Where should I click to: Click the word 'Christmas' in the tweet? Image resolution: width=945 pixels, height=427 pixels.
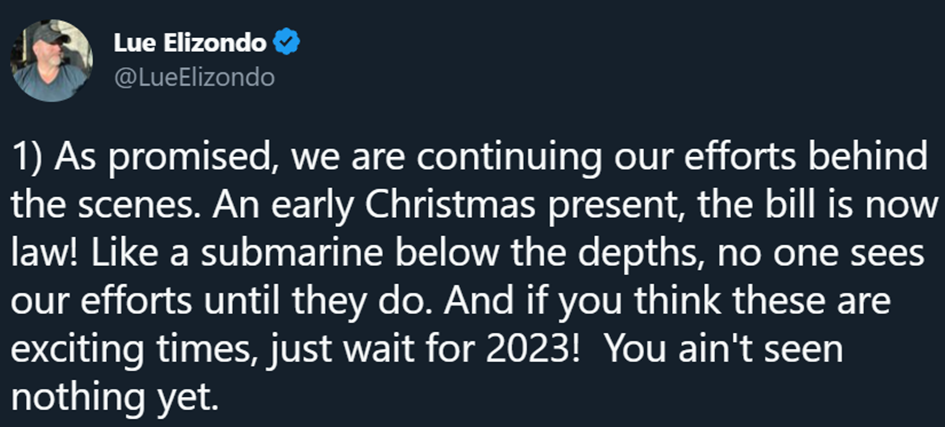451,207
